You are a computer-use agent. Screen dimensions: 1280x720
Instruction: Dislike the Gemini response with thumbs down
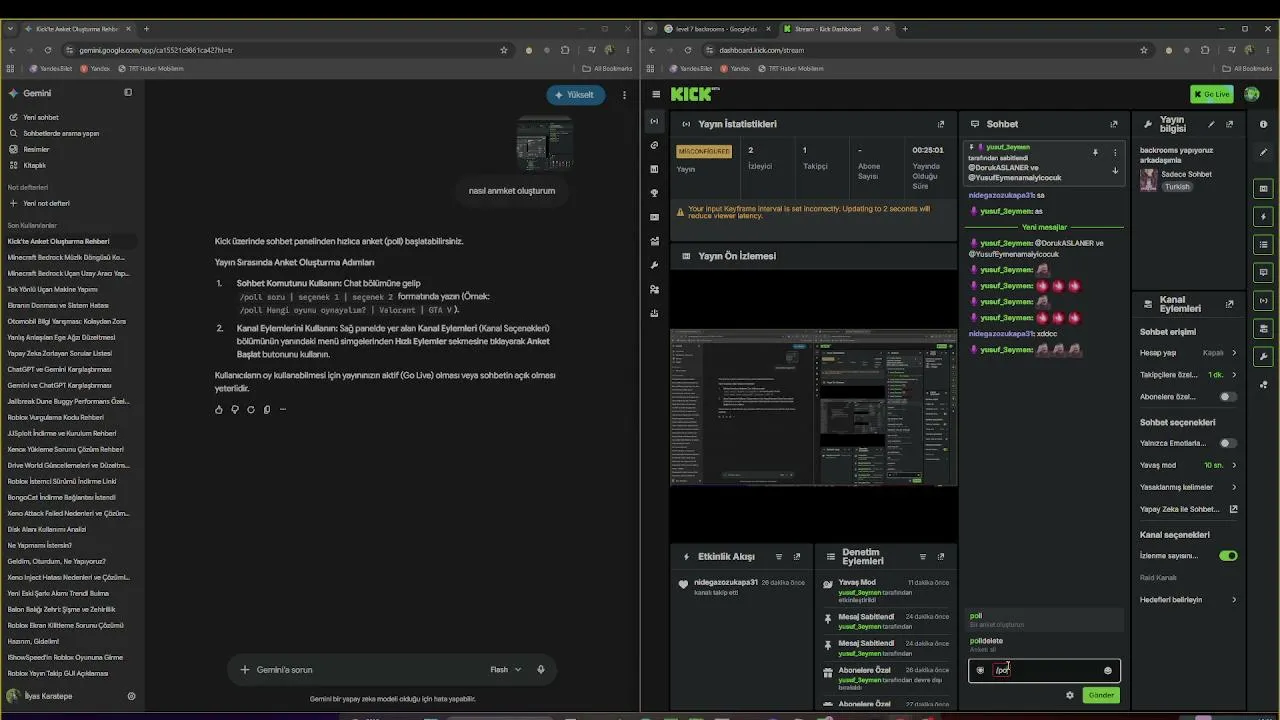235,409
